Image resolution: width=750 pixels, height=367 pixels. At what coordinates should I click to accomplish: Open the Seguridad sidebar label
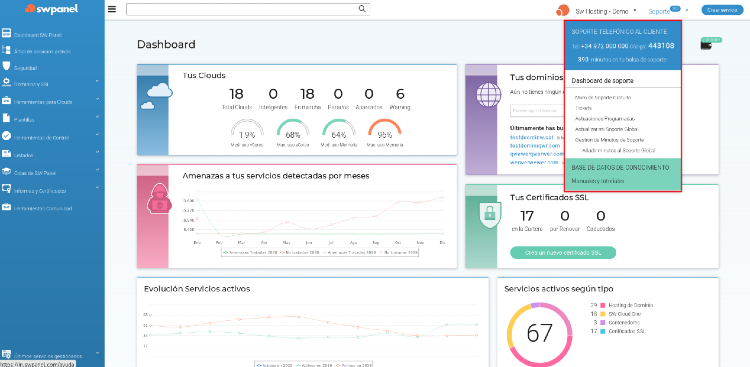[x=26, y=68]
